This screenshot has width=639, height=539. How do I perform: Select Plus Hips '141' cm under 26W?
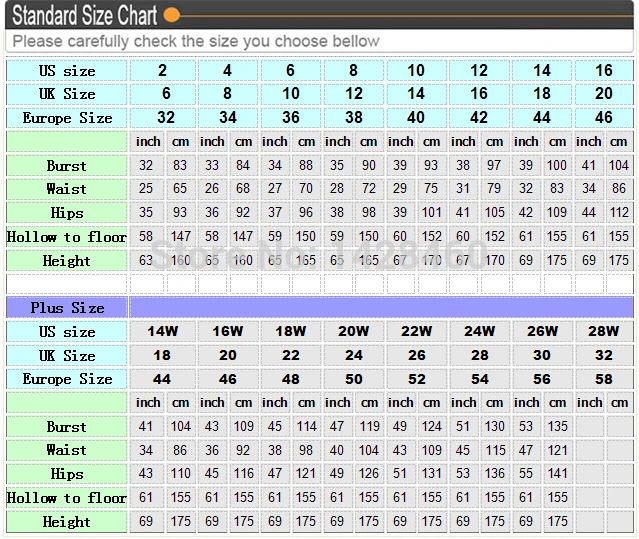click(557, 473)
